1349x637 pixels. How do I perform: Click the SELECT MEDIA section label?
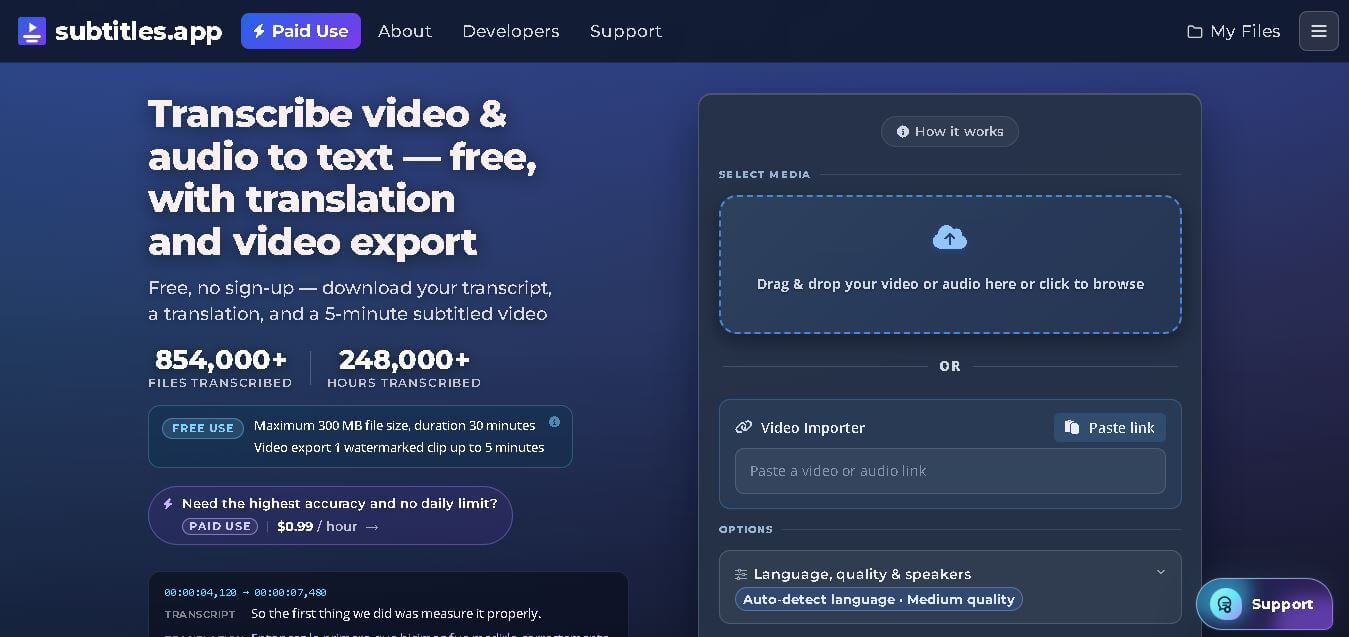(x=764, y=174)
